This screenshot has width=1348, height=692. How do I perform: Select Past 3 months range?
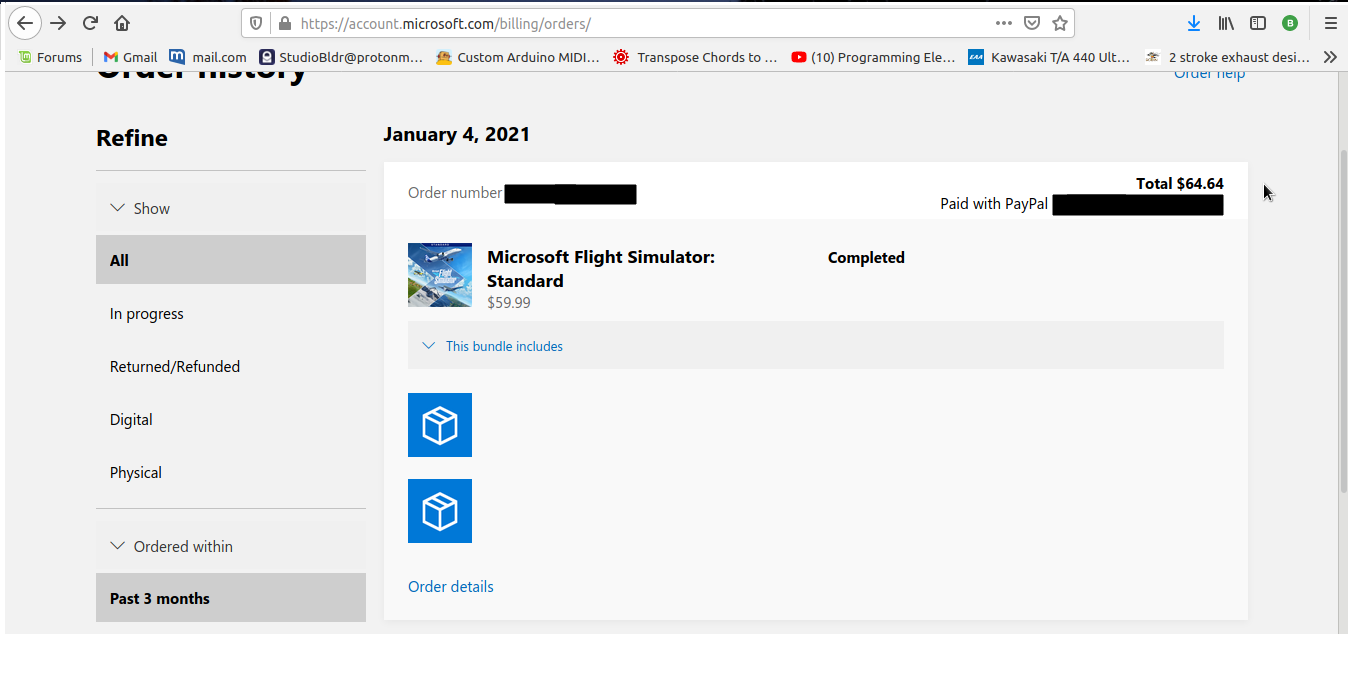coord(231,598)
